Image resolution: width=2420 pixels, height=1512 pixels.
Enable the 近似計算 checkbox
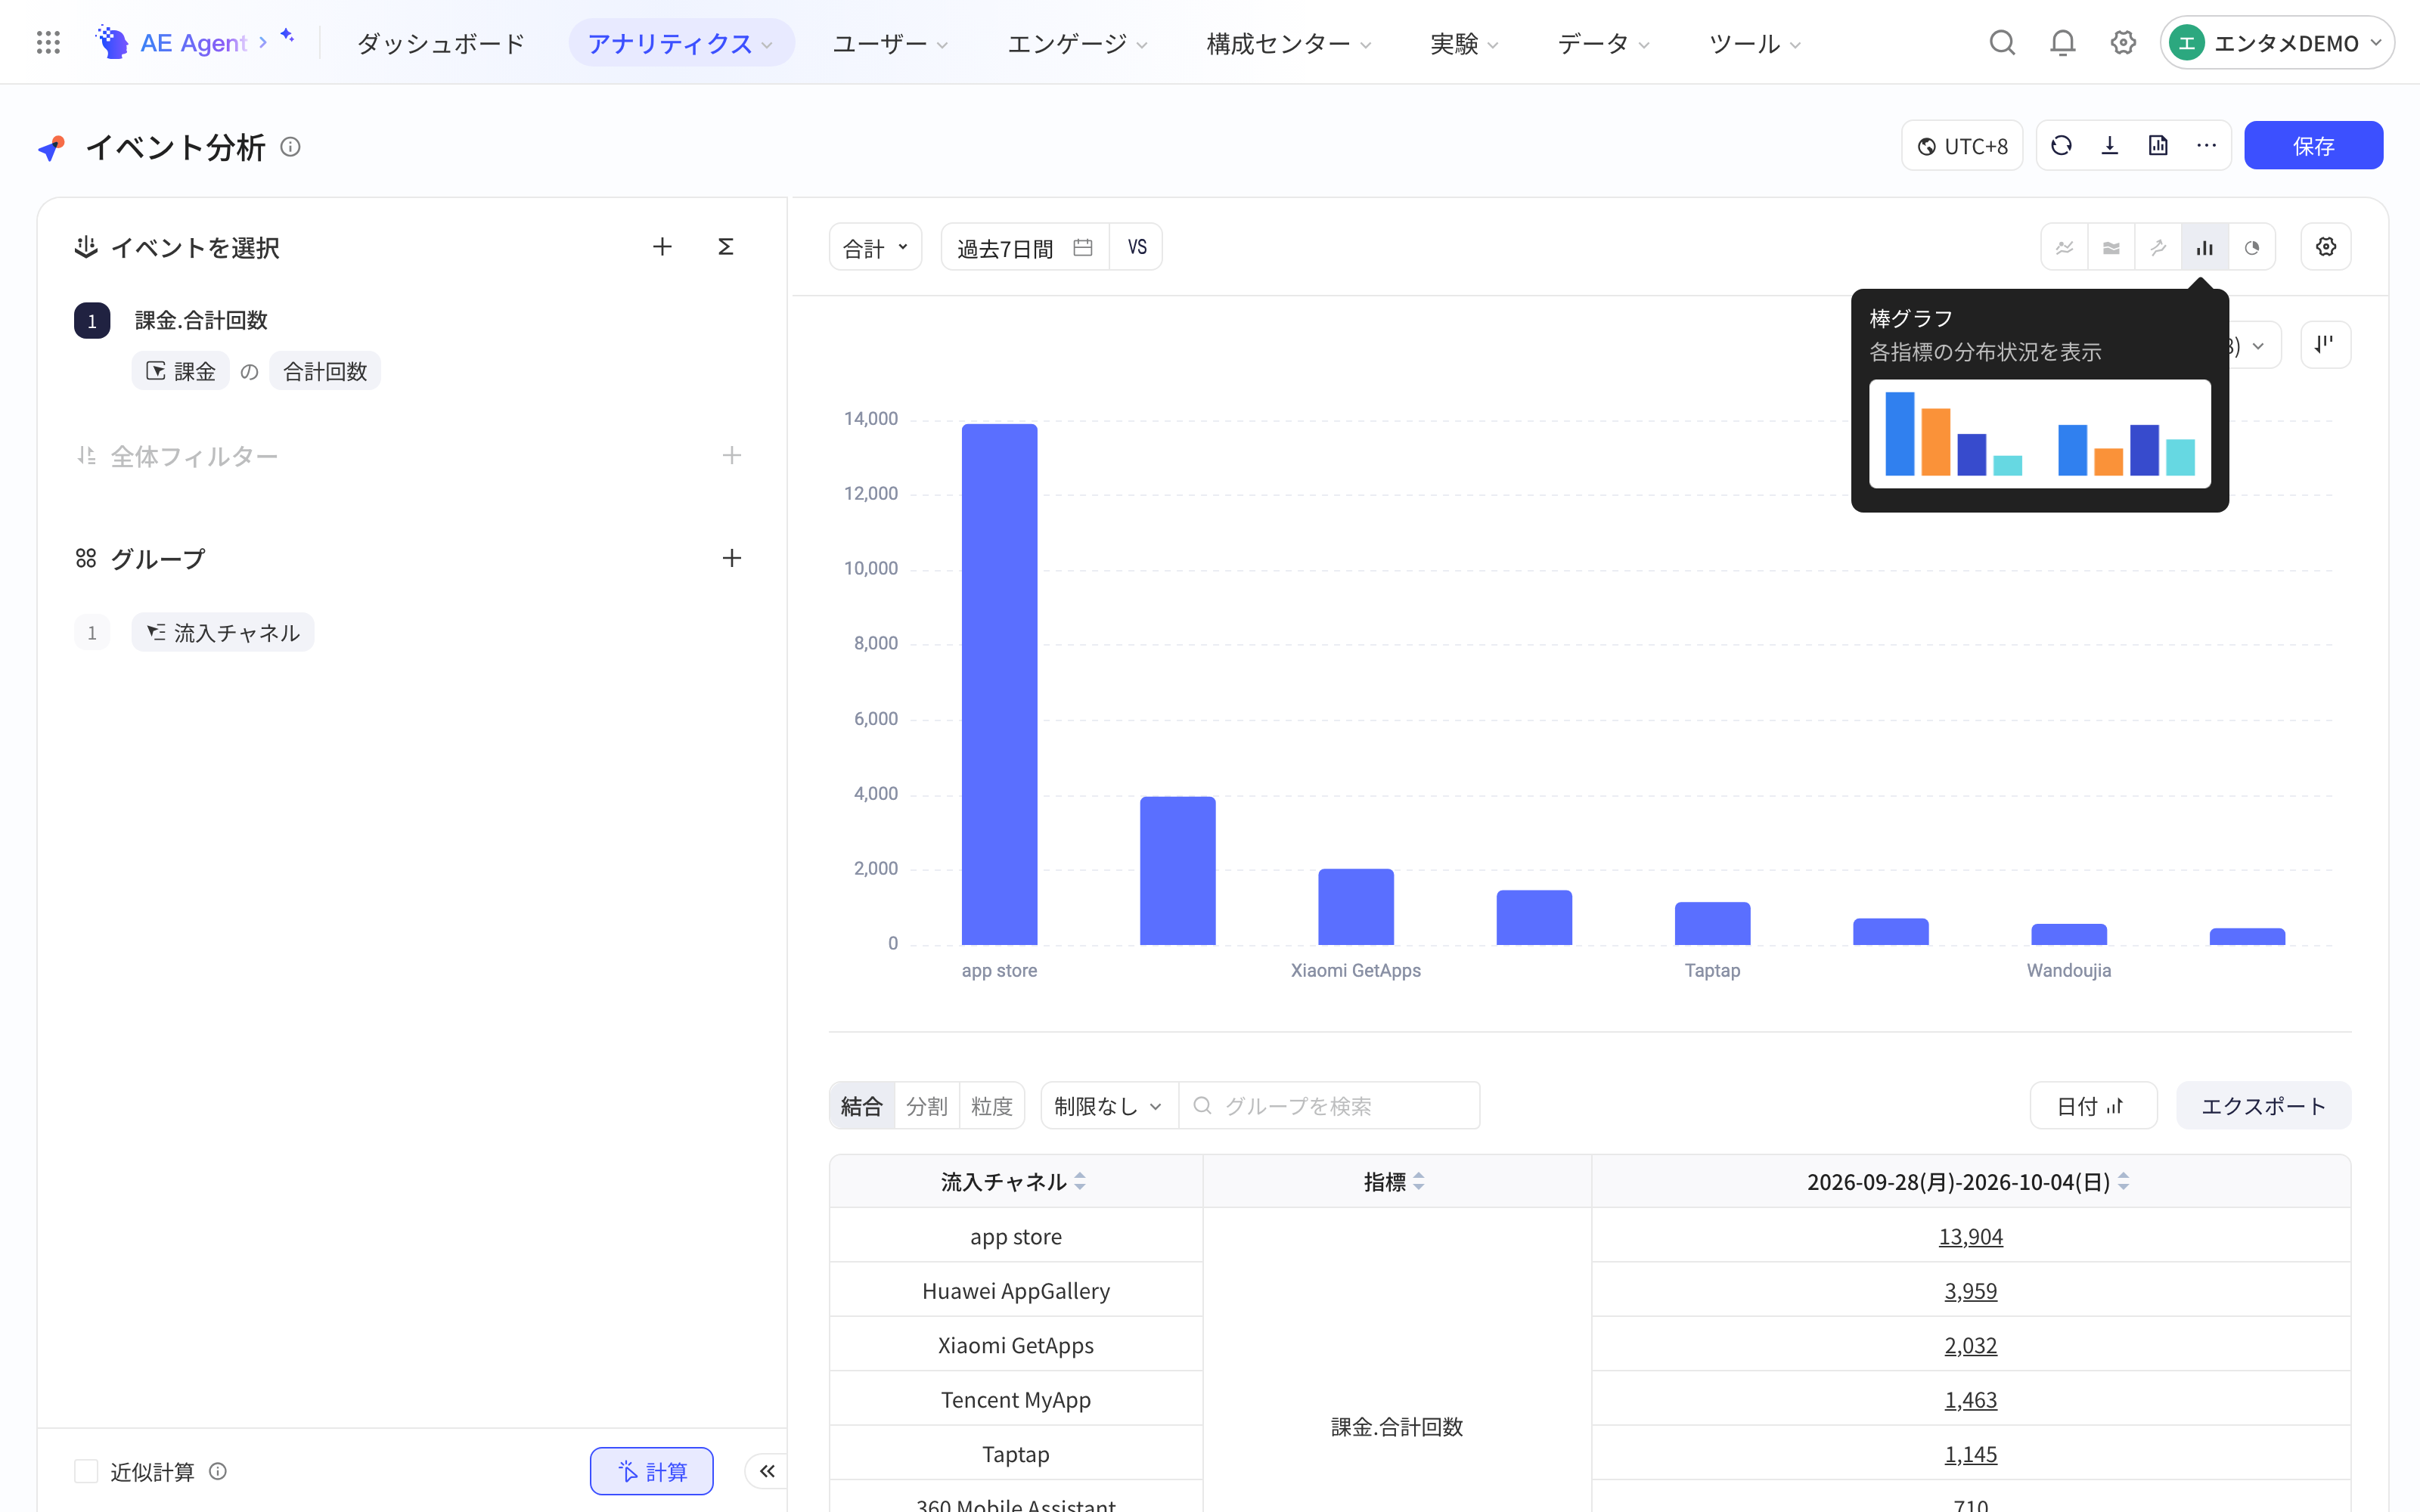(86, 1471)
